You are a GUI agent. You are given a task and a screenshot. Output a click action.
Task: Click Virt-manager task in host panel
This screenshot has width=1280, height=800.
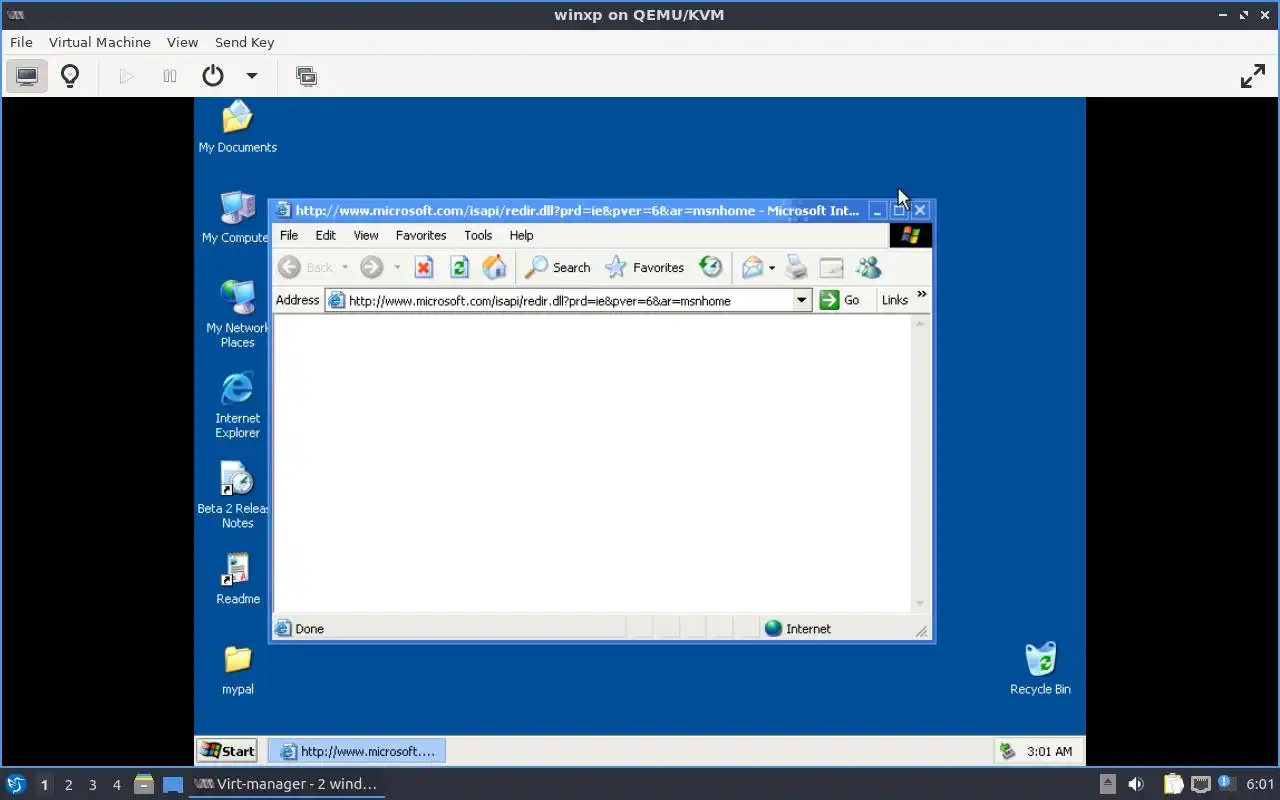click(287, 784)
